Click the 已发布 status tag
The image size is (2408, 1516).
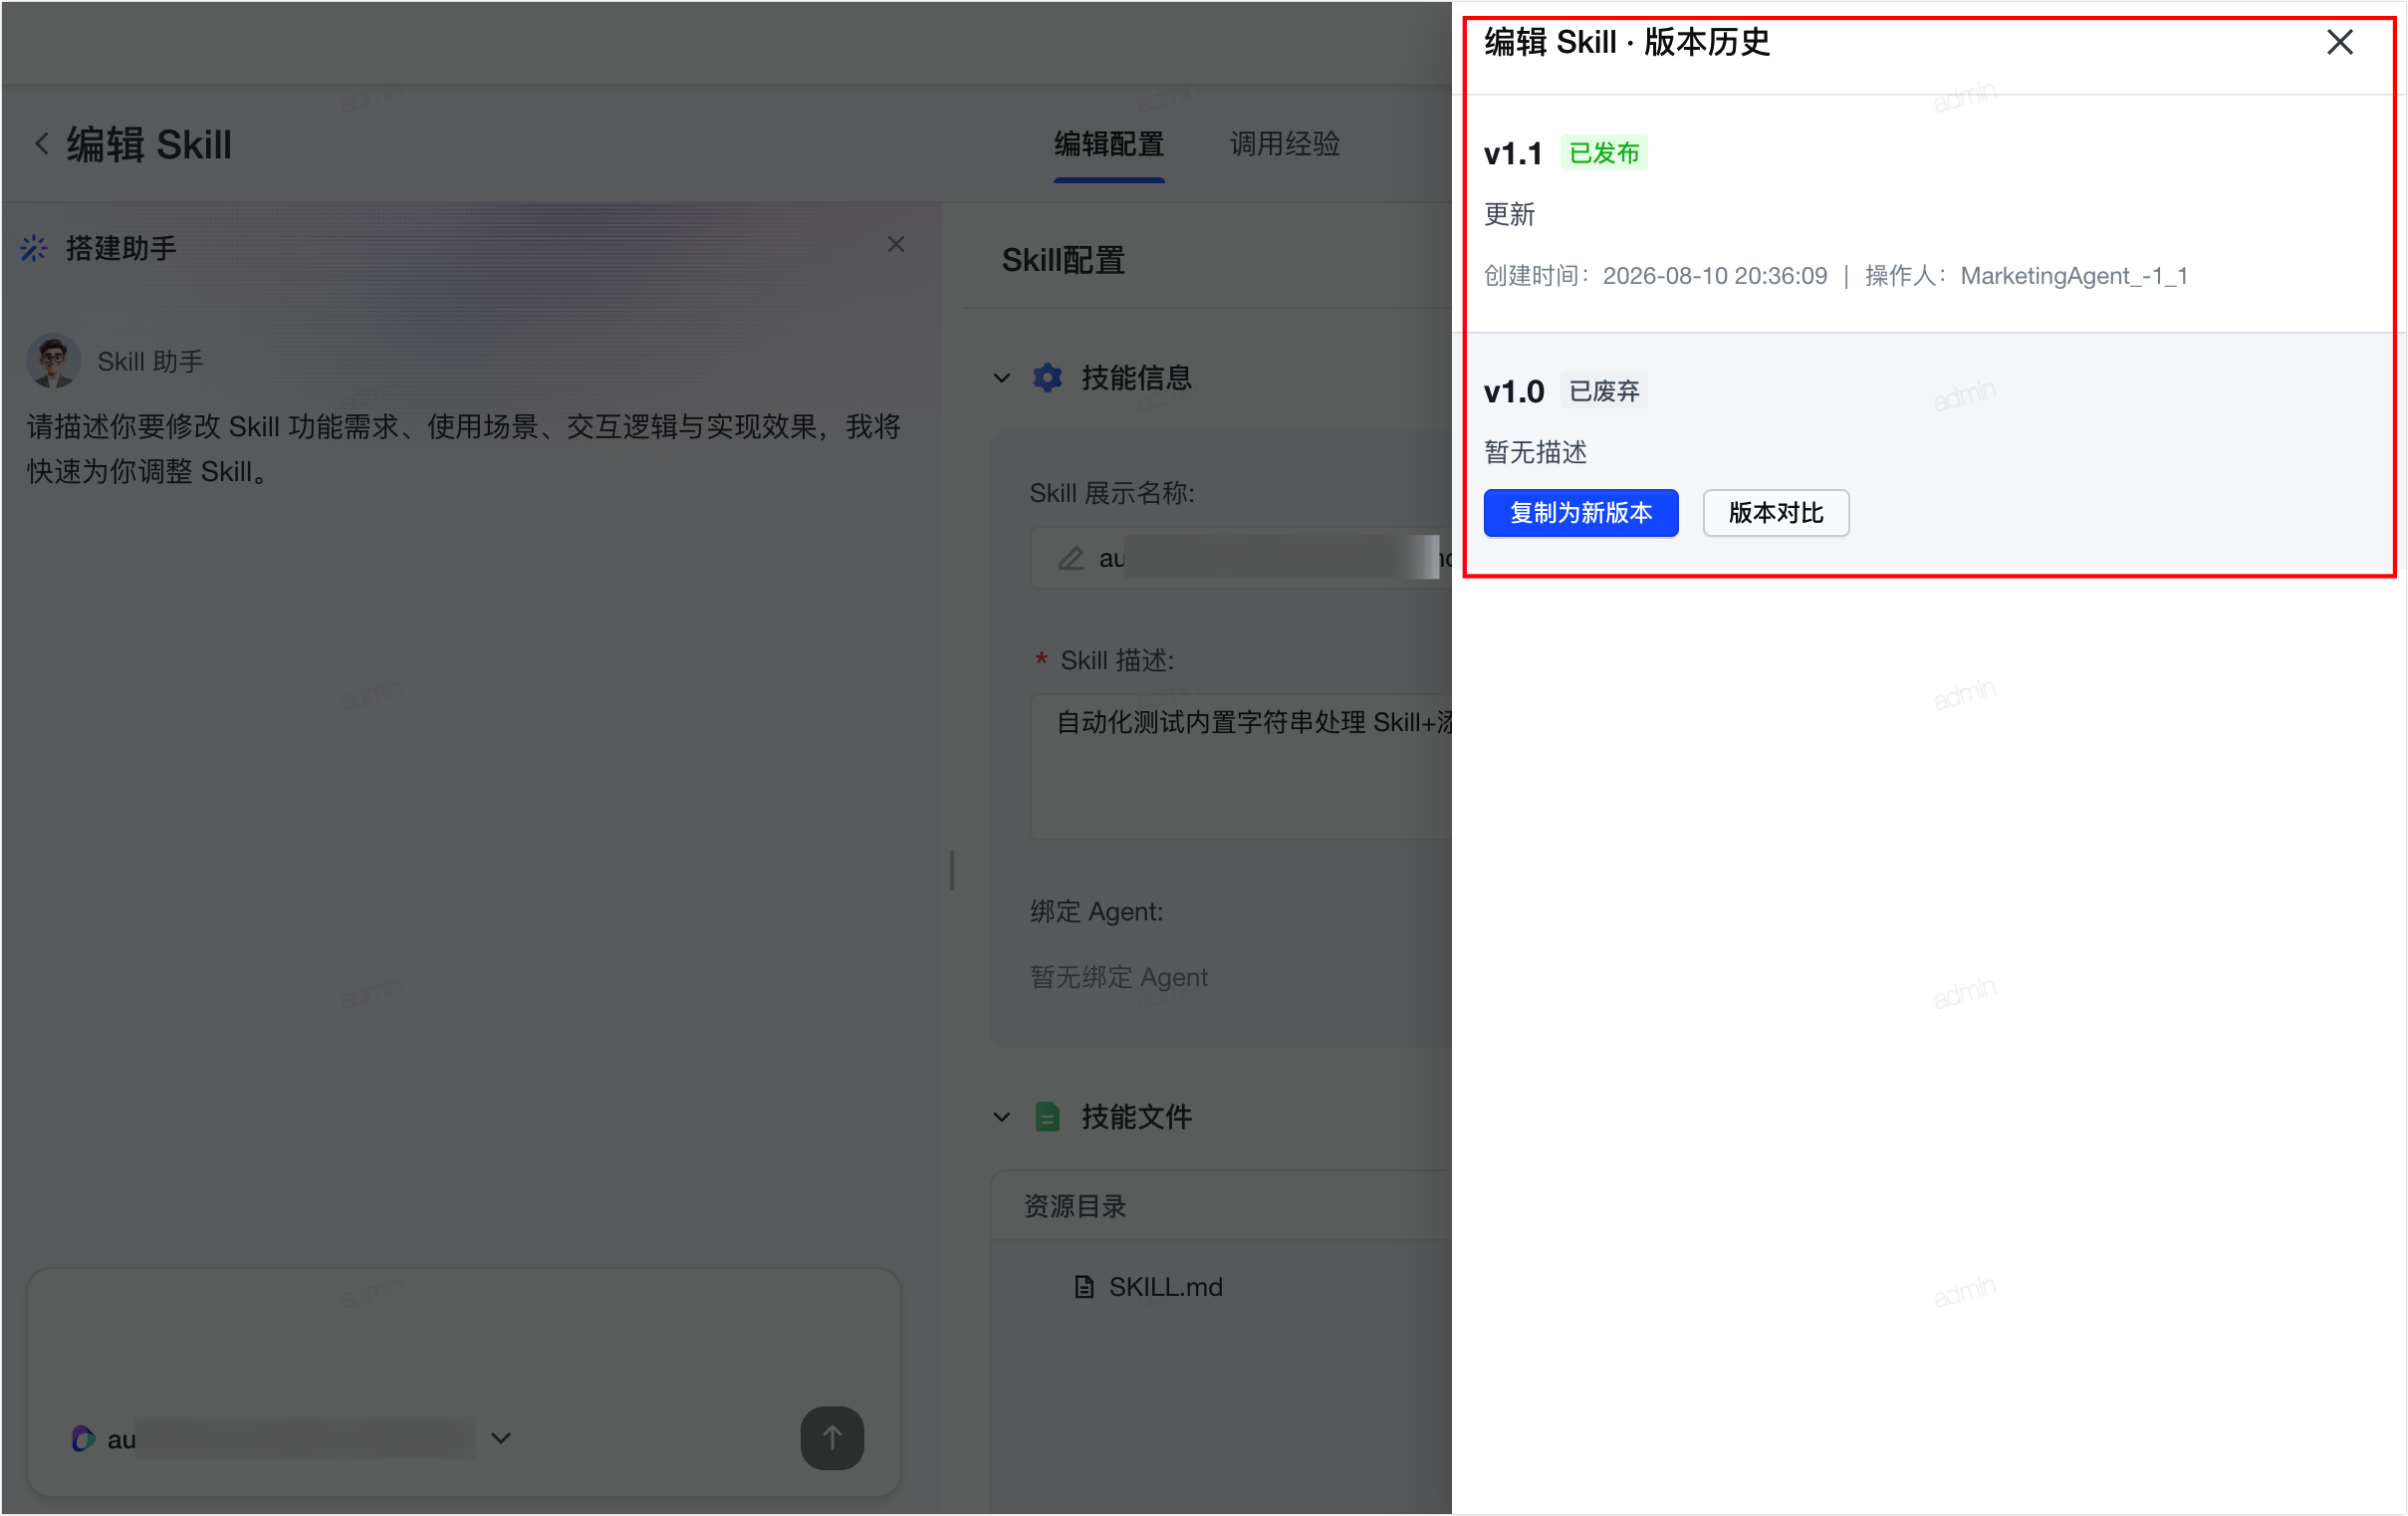1603,153
